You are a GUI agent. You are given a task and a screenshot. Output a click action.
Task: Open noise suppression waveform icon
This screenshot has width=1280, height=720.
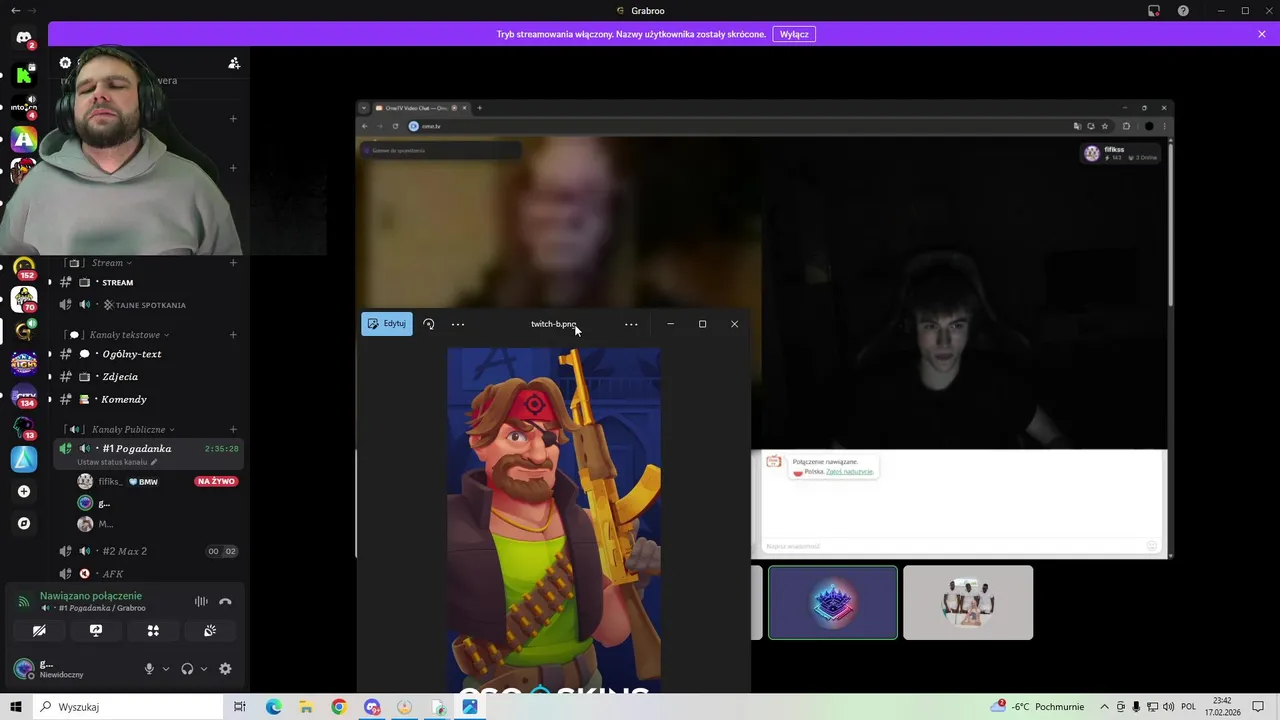pyautogui.click(x=201, y=601)
